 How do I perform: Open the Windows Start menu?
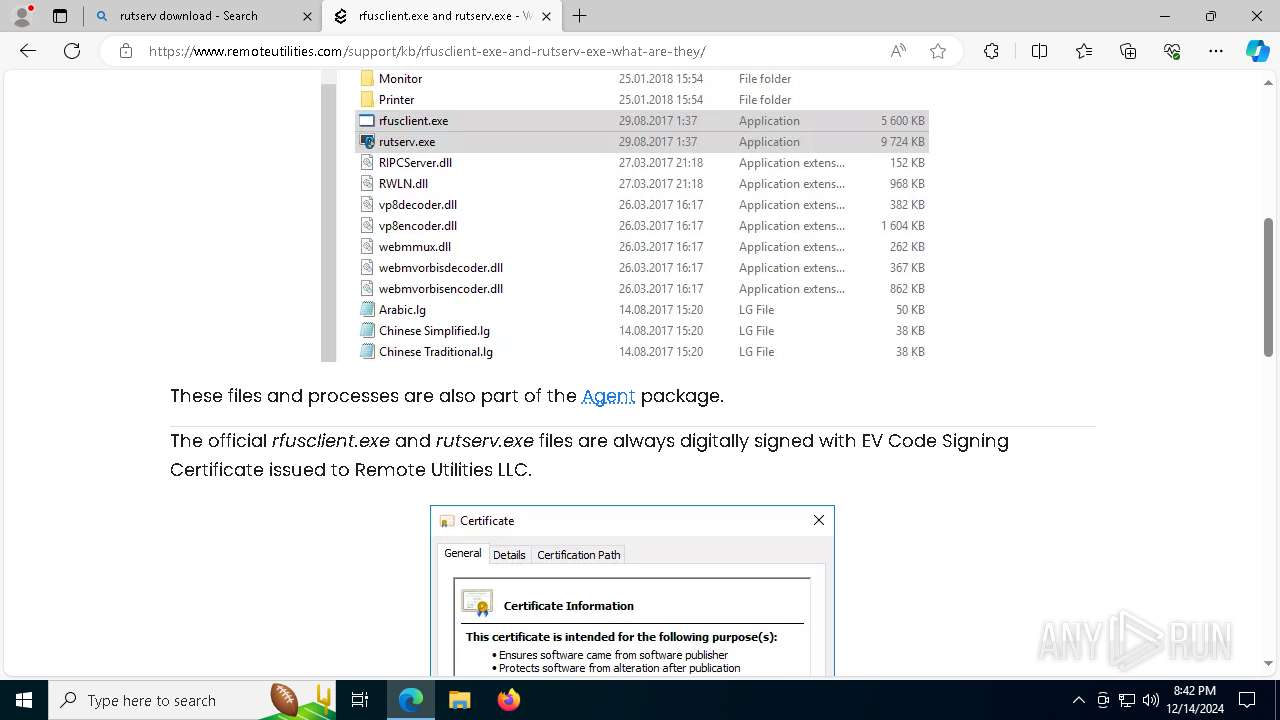(x=24, y=700)
